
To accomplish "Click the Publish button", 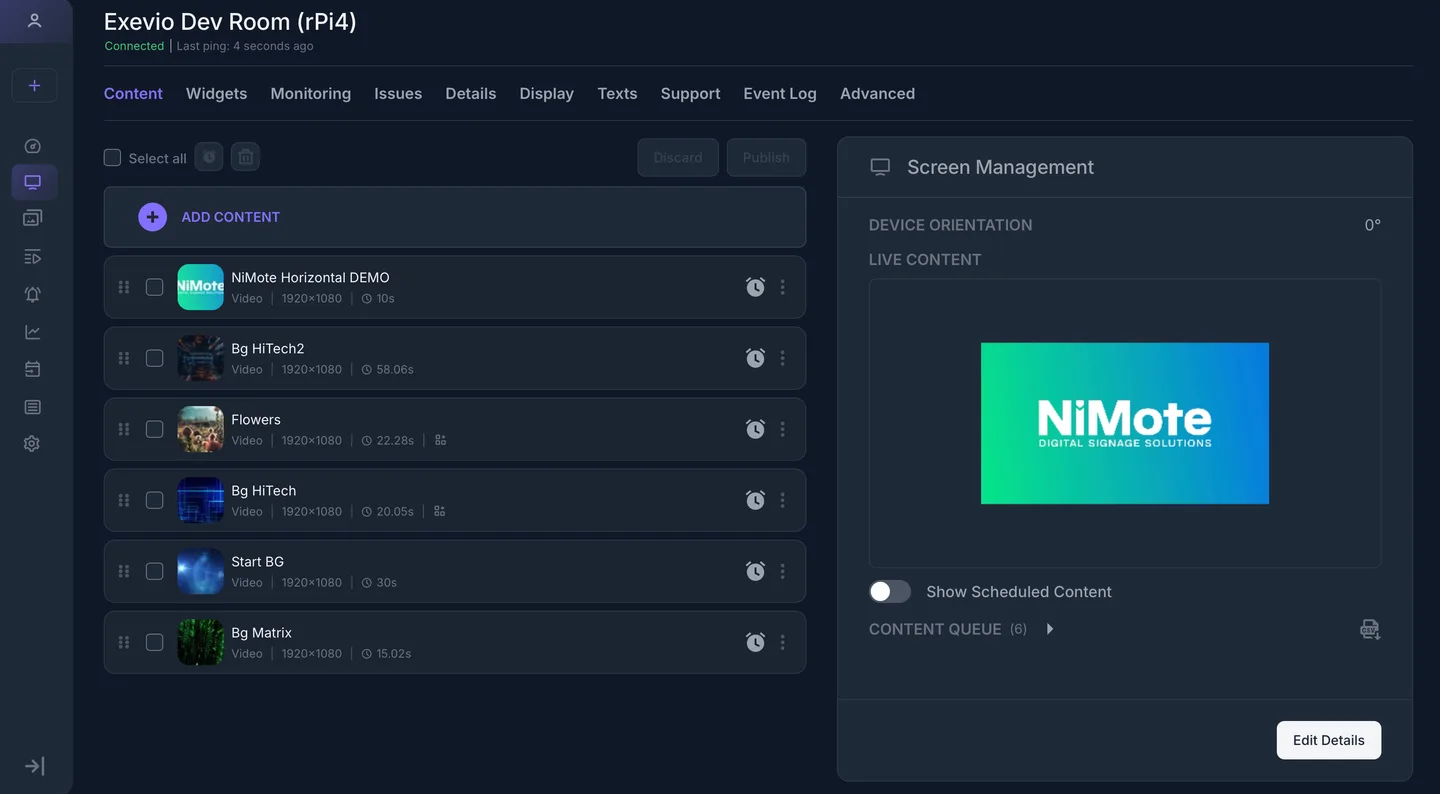I will (x=766, y=157).
